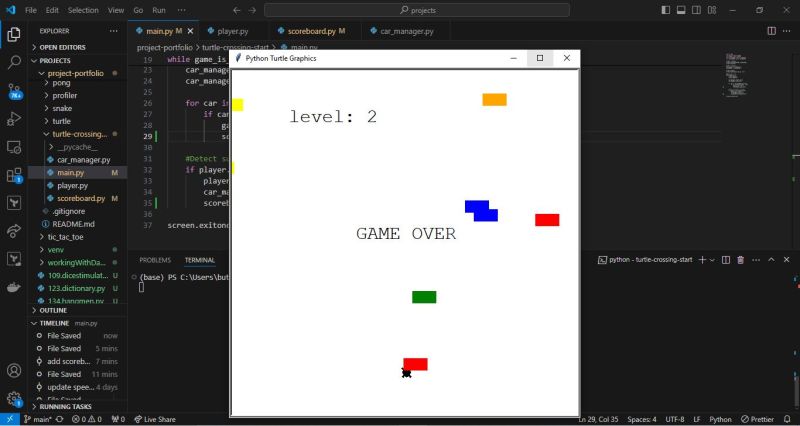Viewport: 800px width, 426px height.
Task: Expand the RUNNING TASKS section
Action: (78, 407)
